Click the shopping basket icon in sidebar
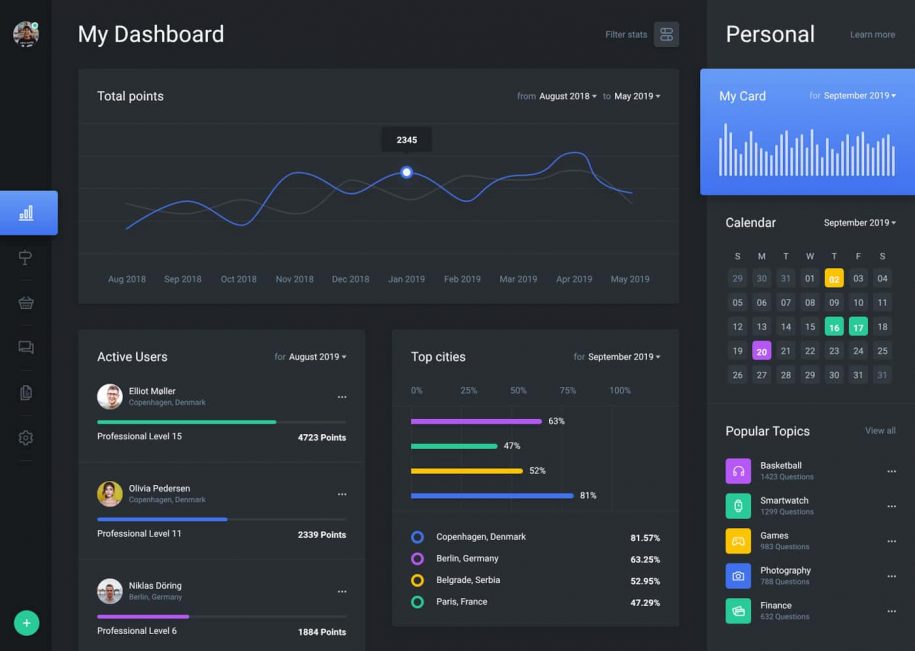This screenshot has width=915, height=651. pos(26,302)
